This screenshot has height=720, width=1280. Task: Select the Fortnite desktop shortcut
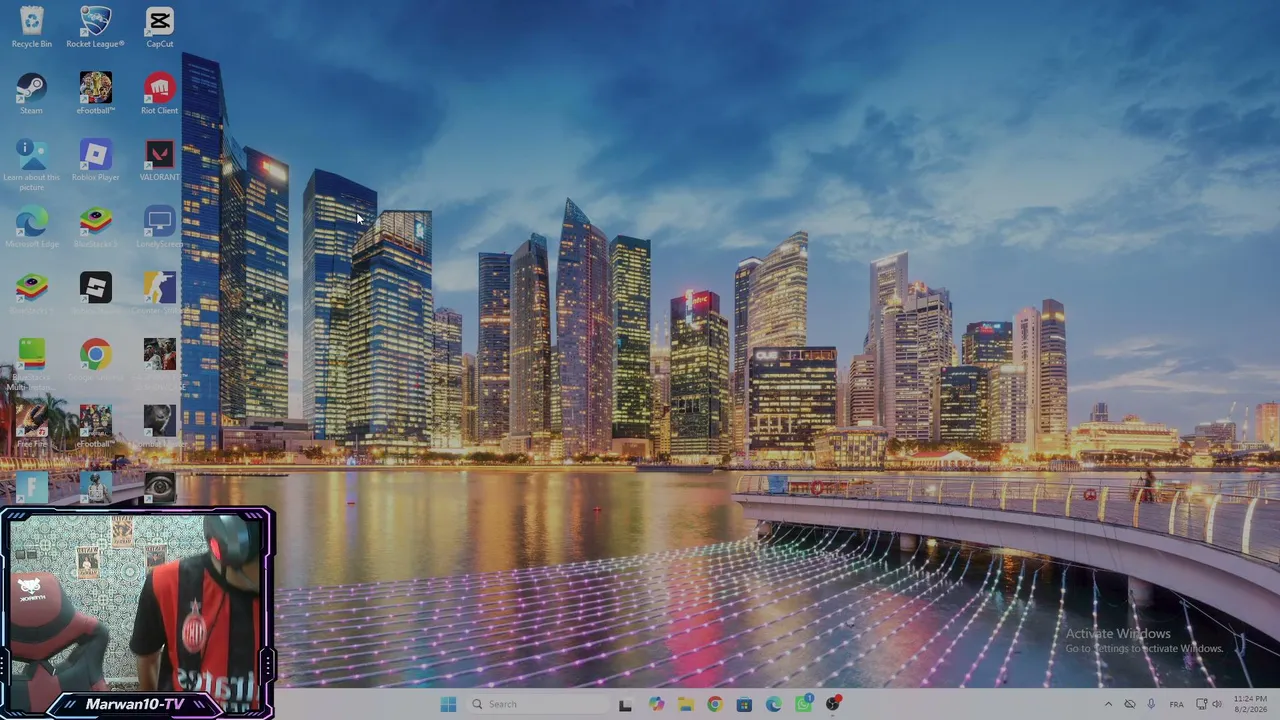coord(32,488)
